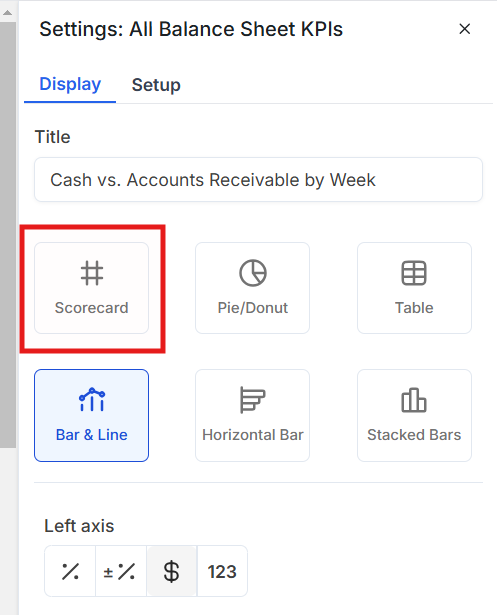Switch left axis to 123 number format
The image size is (497, 615).
click(x=222, y=571)
